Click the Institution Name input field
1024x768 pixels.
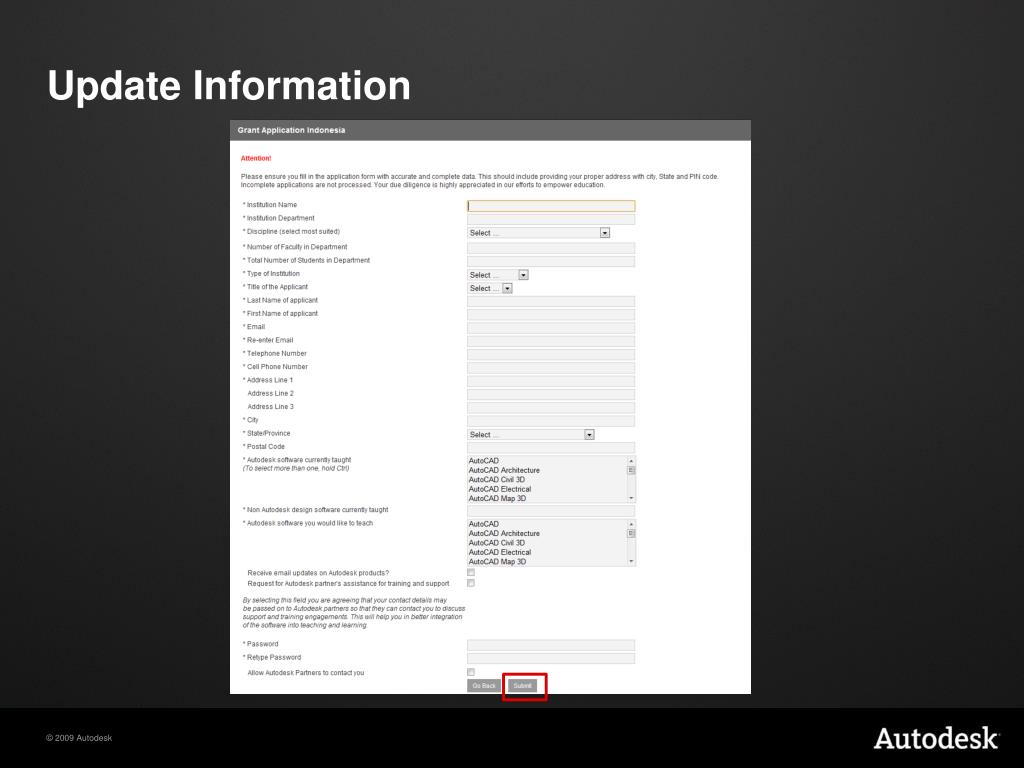(x=551, y=206)
